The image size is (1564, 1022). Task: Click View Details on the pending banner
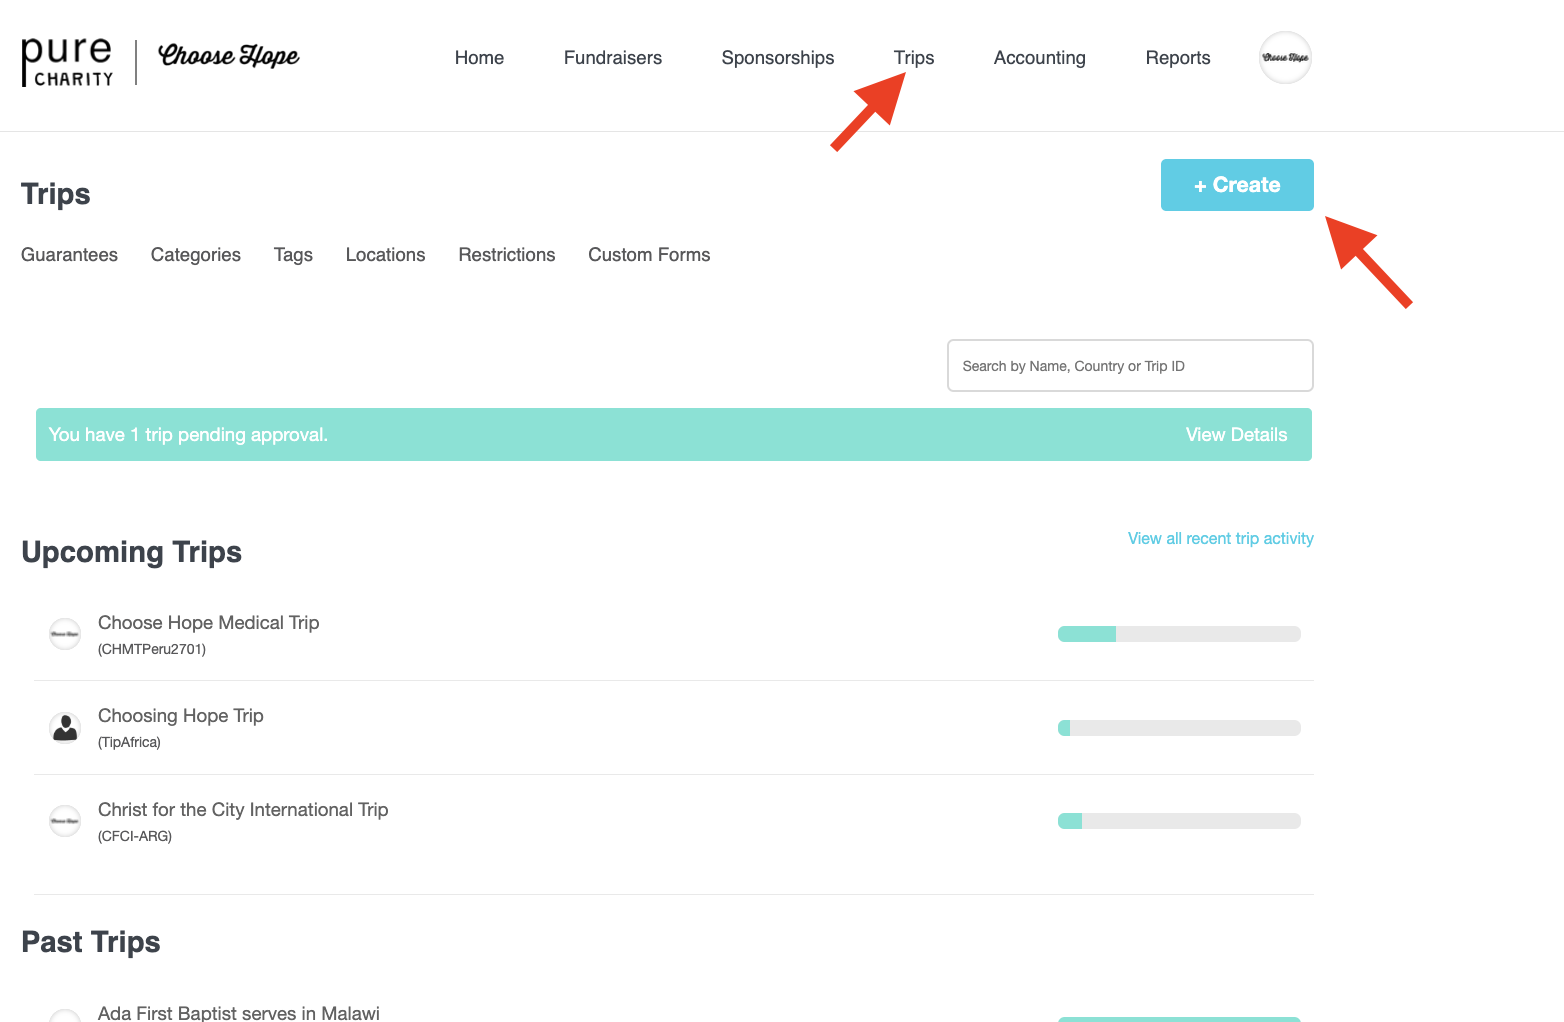(x=1236, y=435)
